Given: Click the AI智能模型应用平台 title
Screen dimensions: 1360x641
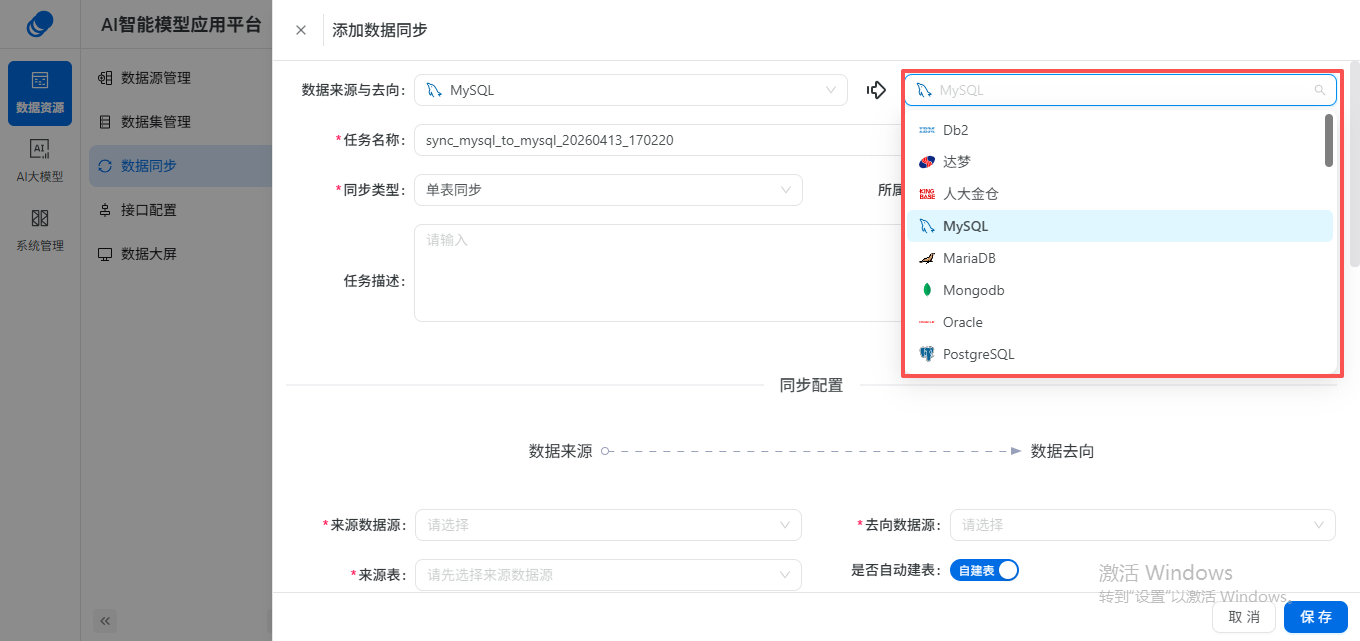Looking at the screenshot, I should click(180, 25).
